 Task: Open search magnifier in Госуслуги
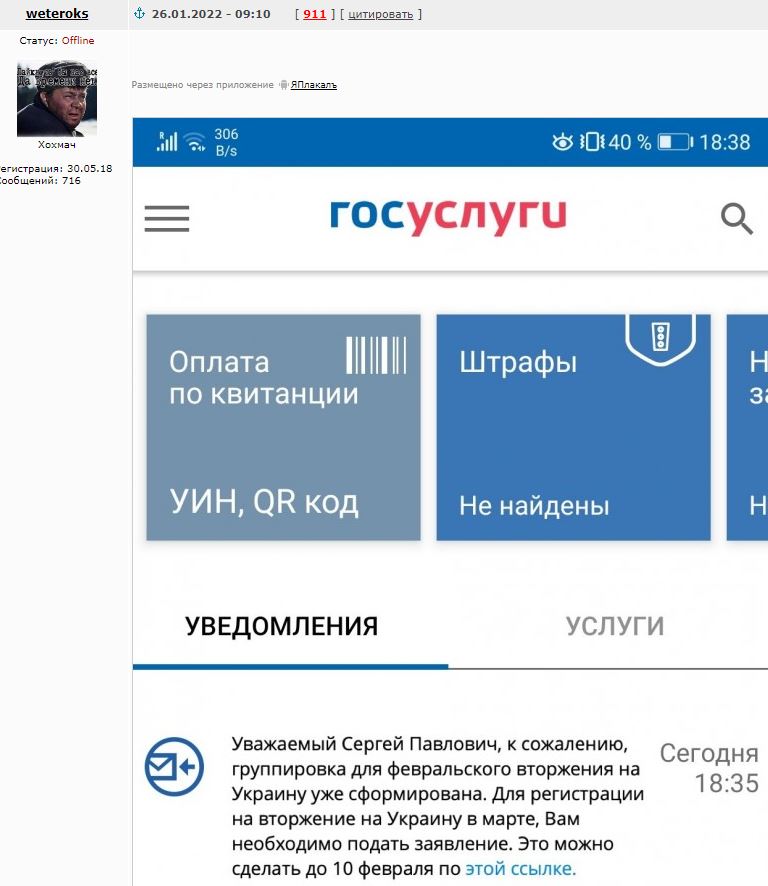point(737,218)
